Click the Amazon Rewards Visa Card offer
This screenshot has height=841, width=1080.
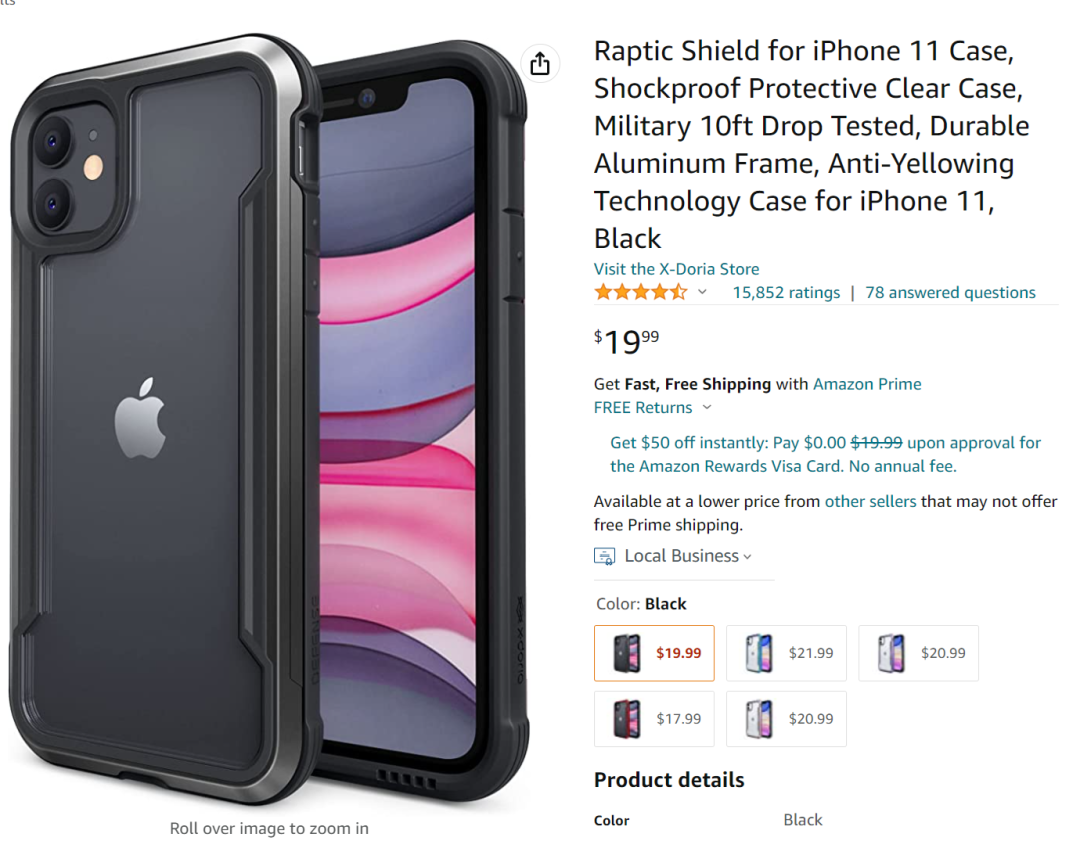pyautogui.click(x=825, y=454)
